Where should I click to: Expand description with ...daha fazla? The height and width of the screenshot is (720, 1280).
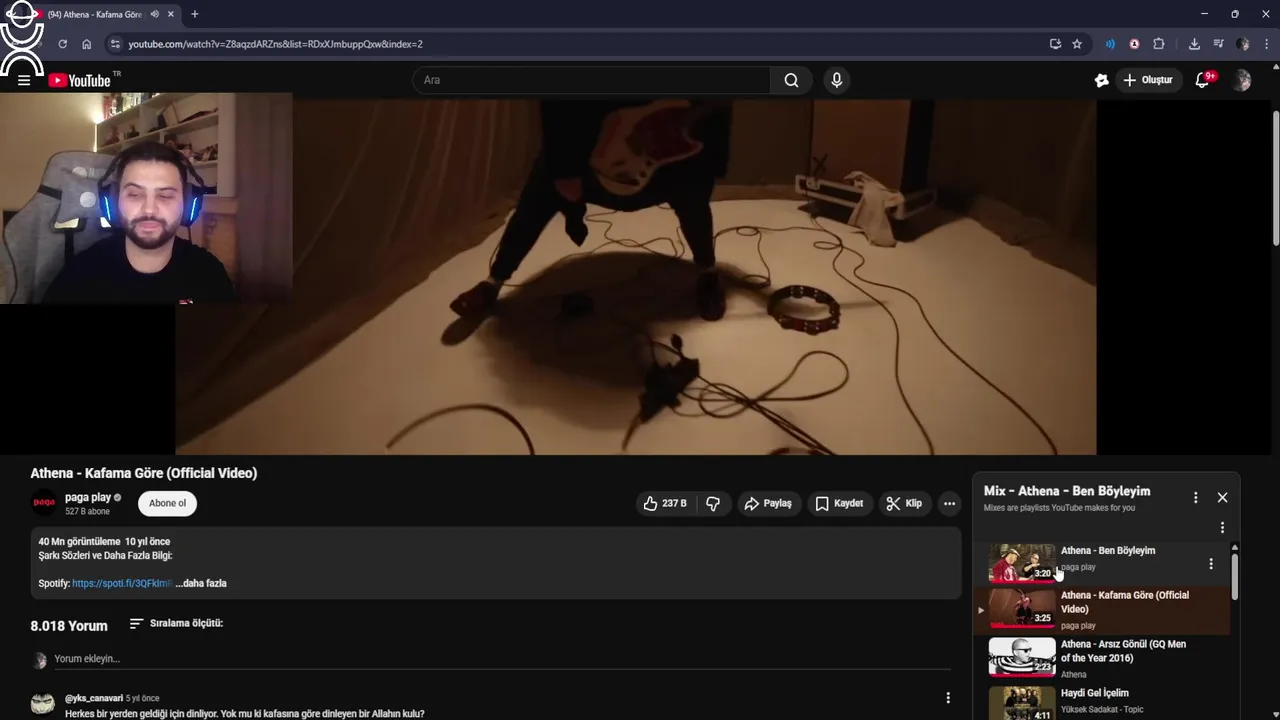point(201,583)
